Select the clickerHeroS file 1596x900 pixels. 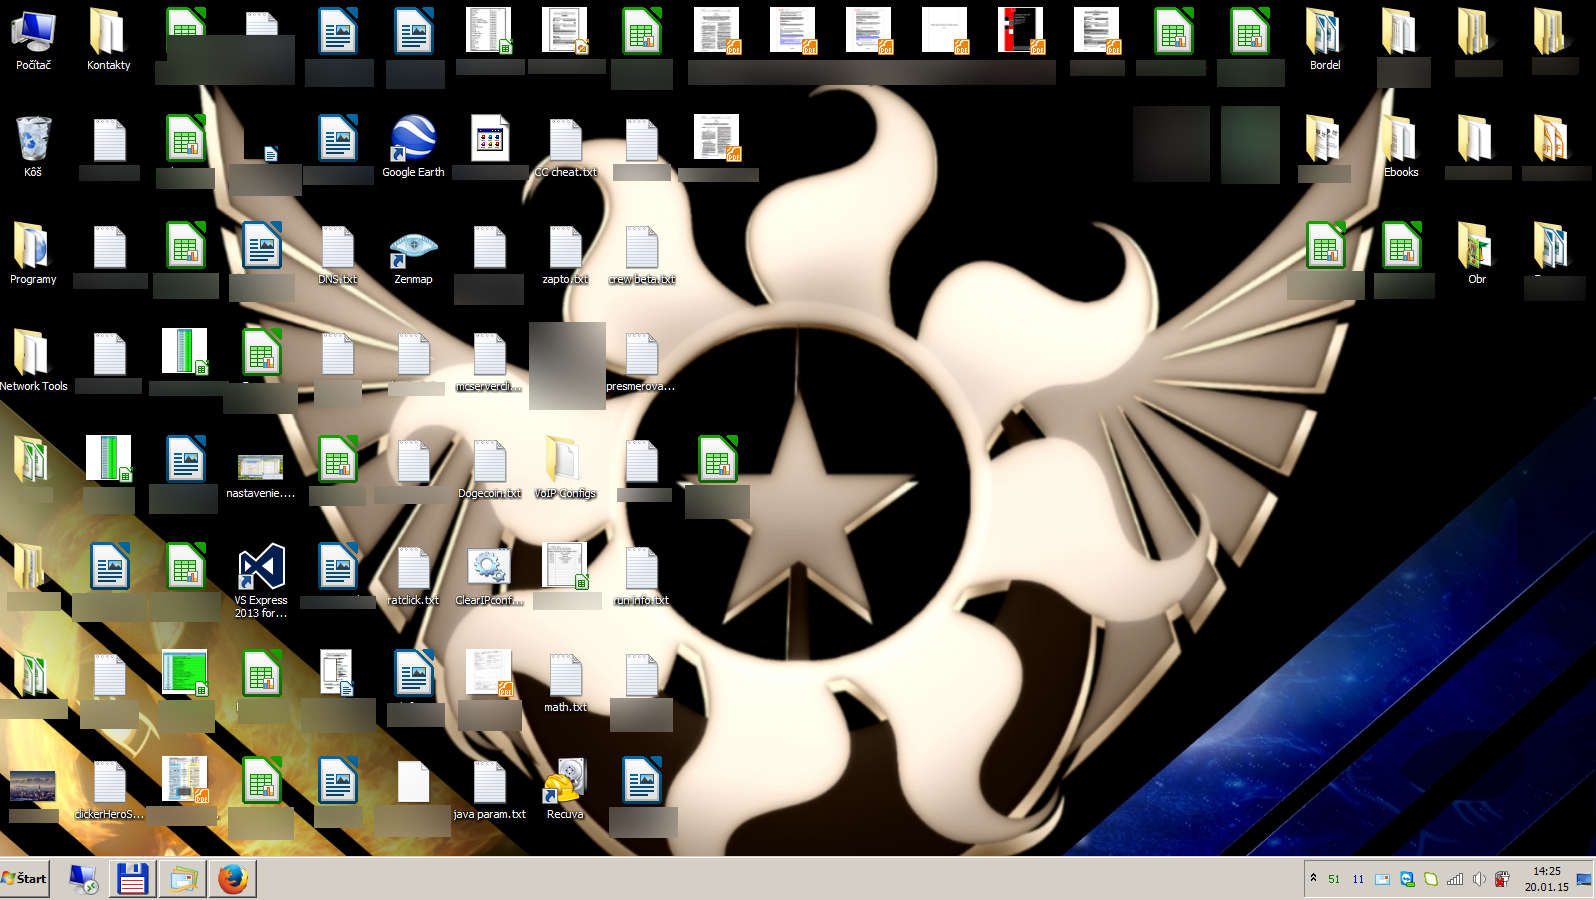[109, 788]
